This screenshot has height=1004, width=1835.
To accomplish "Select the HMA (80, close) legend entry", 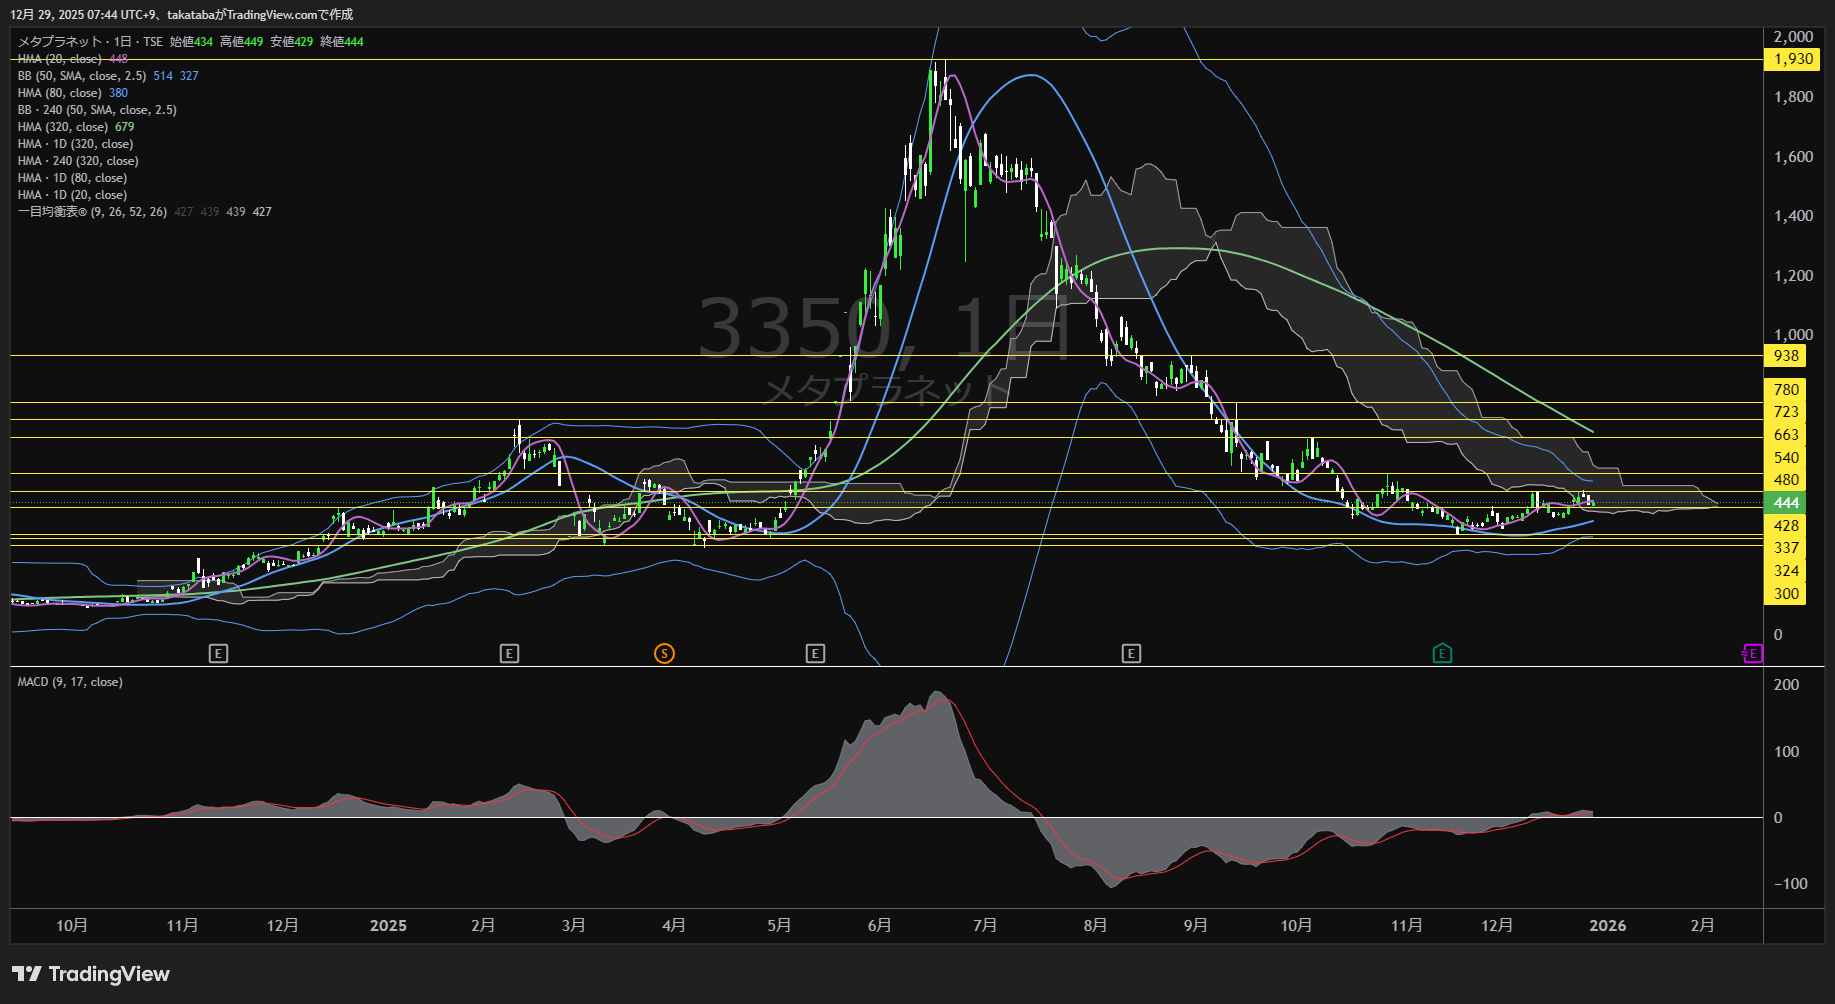I will pos(58,93).
